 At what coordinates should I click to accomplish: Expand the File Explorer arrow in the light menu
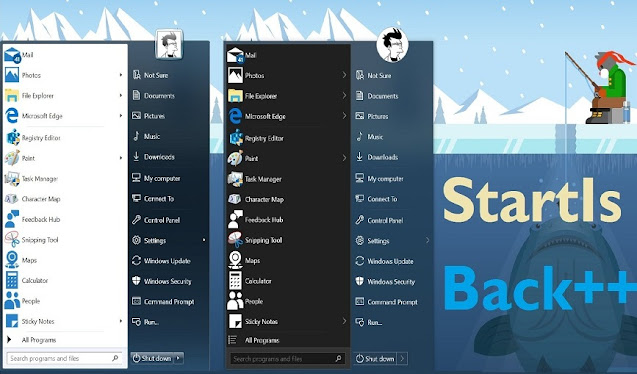(x=121, y=95)
